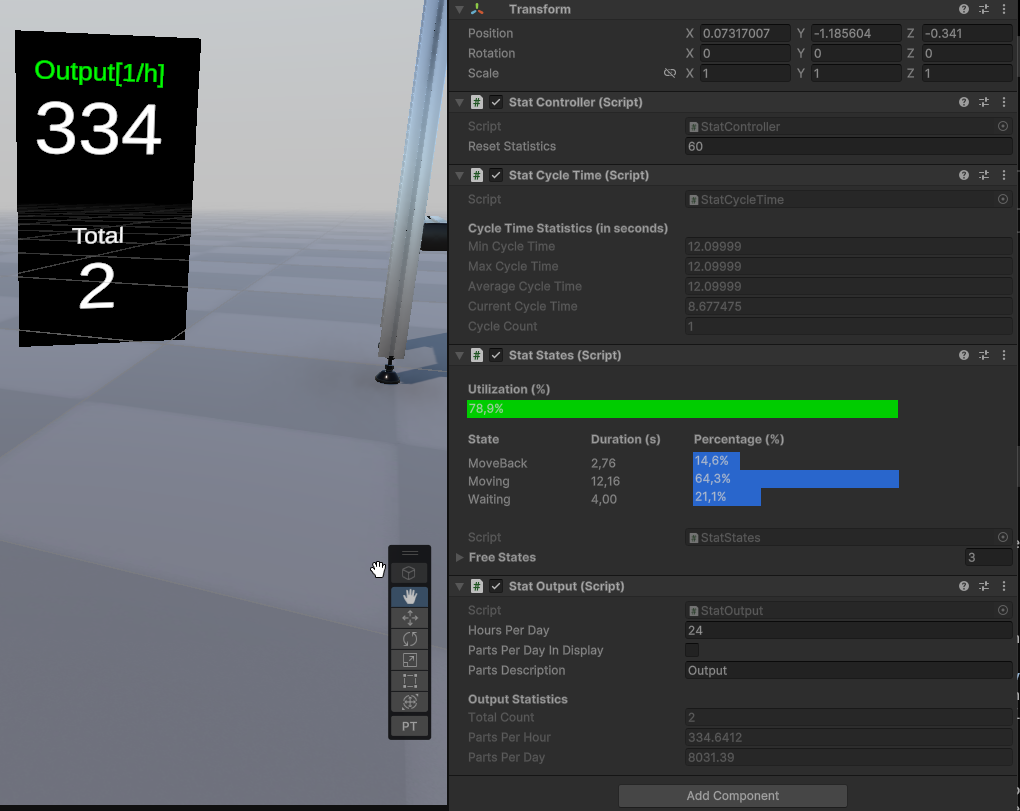Click the green Utilization progress bar

pos(682,409)
